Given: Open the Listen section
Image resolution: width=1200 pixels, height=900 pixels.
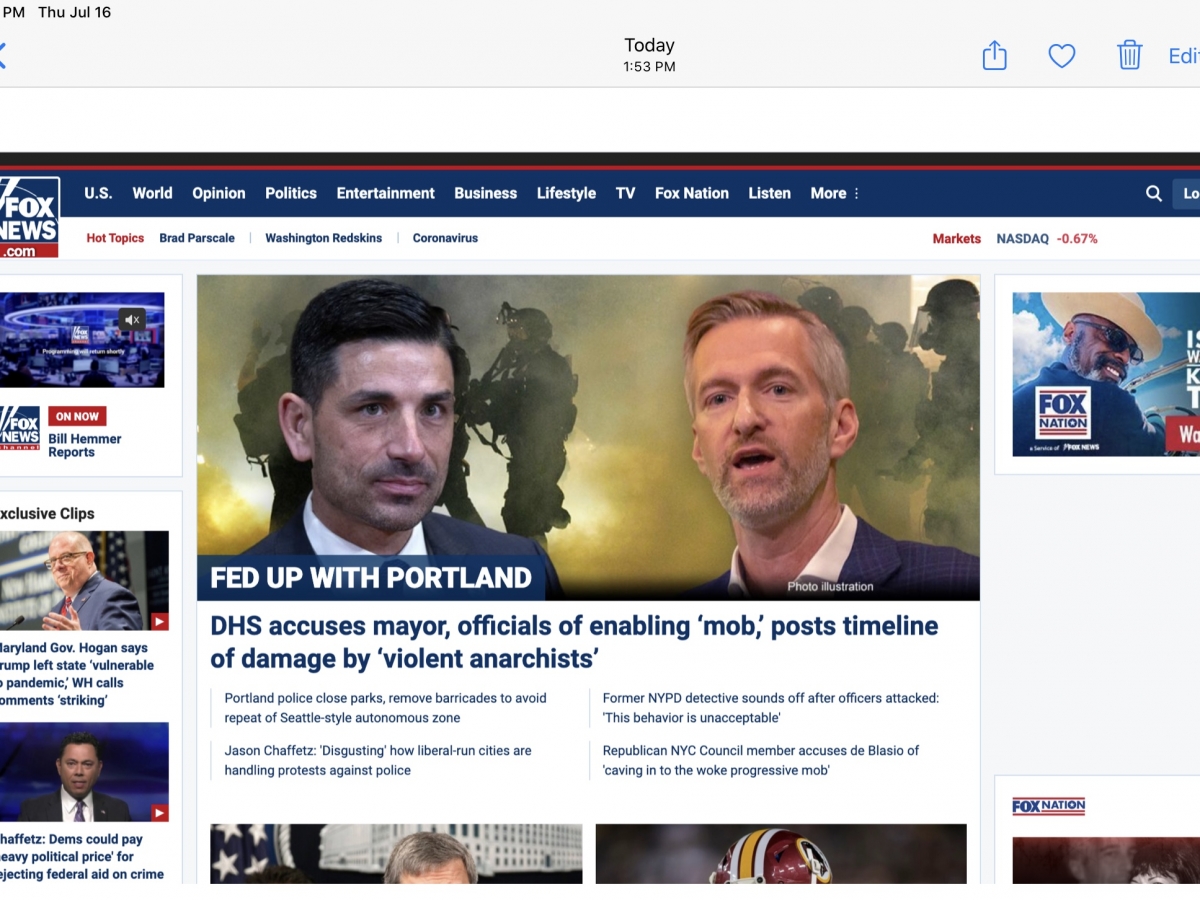Looking at the screenshot, I should click(x=770, y=193).
